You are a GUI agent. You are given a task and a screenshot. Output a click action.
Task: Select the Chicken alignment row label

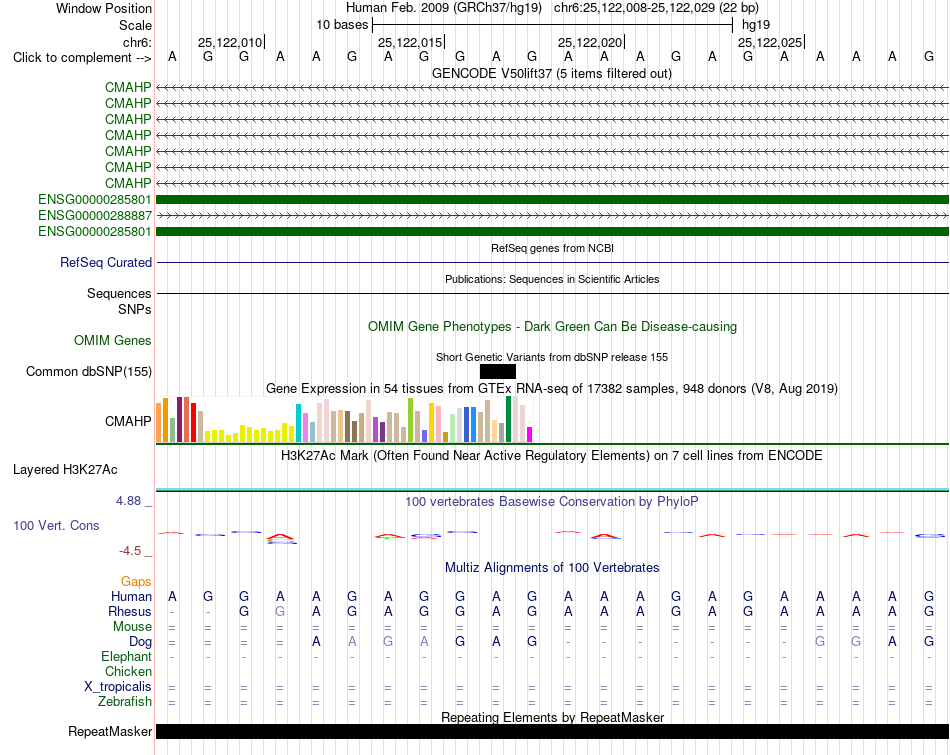pos(128,671)
